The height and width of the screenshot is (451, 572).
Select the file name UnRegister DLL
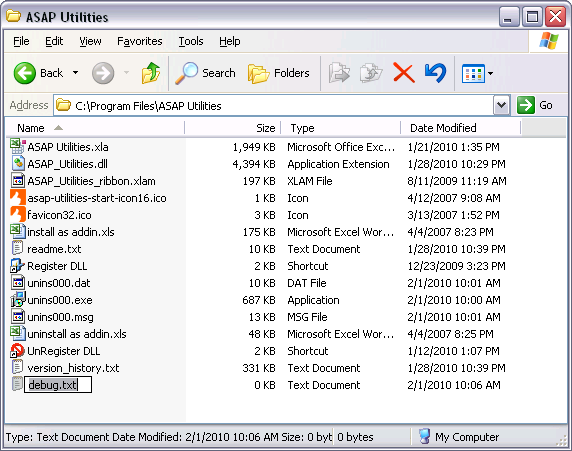point(63,351)
